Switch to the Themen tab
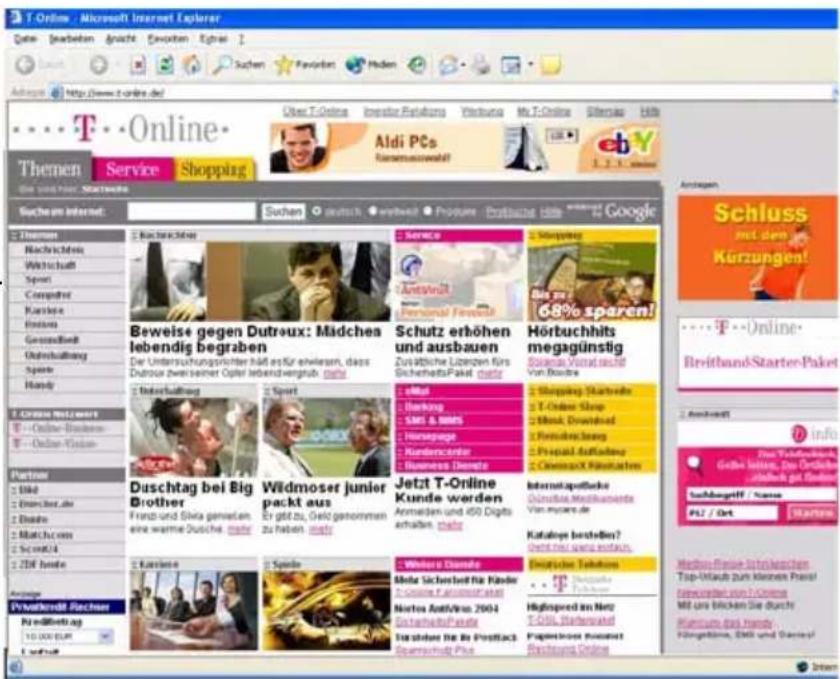The image size is (840, 679). [x=49, y=169]
